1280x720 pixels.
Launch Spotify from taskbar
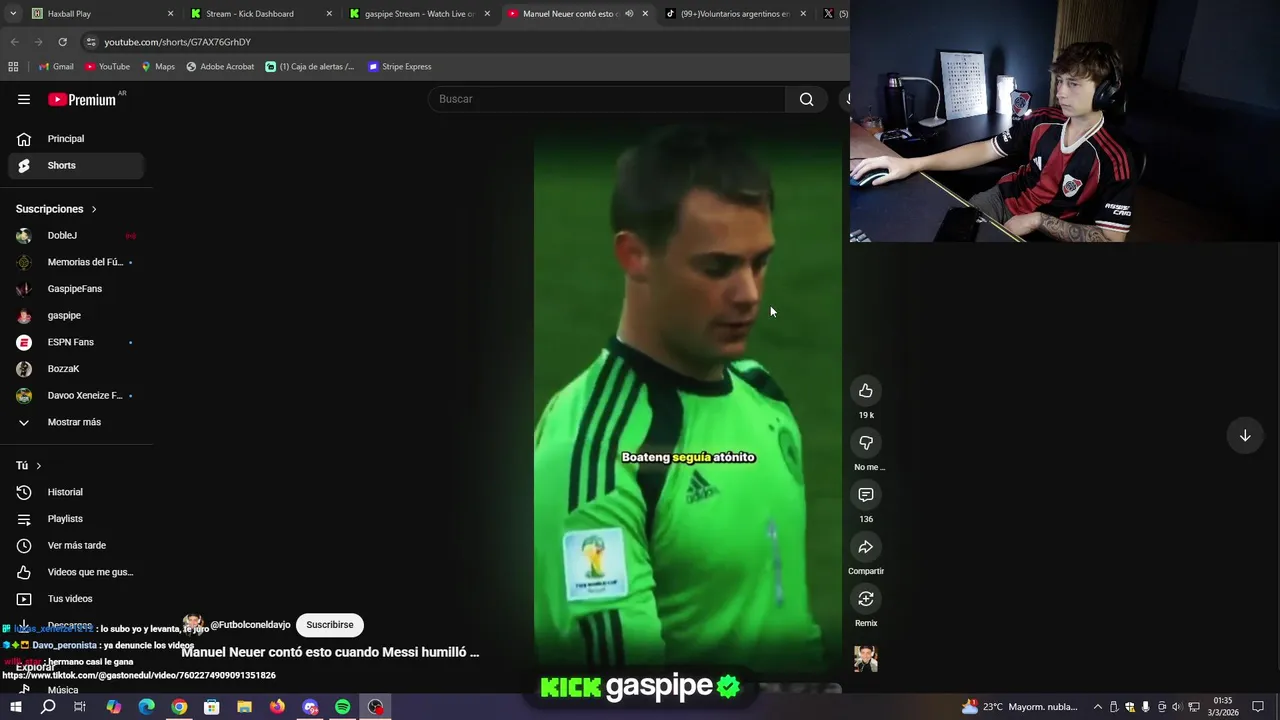point(343,707)
